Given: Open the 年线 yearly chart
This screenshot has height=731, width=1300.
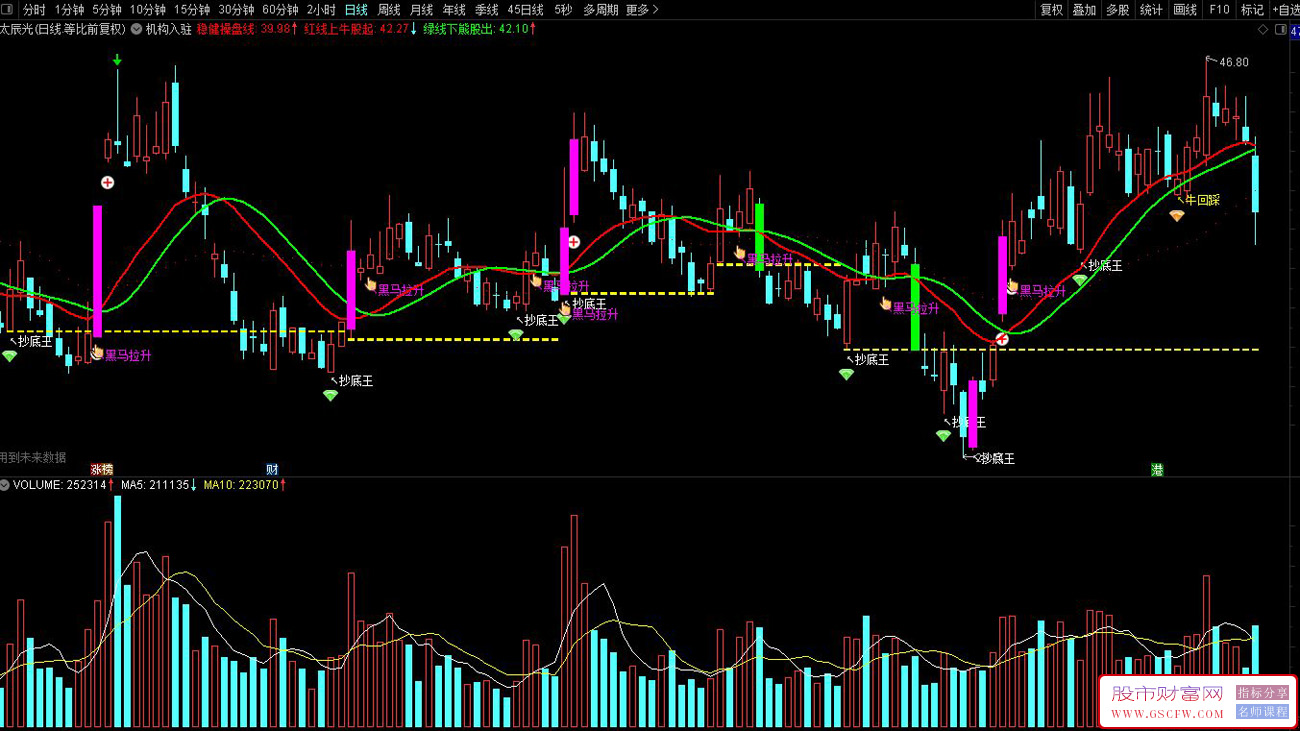Looking at the screenshot, I should [454, 10].
